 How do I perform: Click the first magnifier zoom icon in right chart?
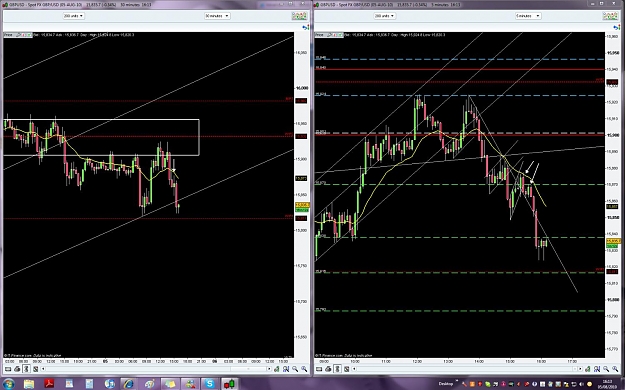point(606,369)
